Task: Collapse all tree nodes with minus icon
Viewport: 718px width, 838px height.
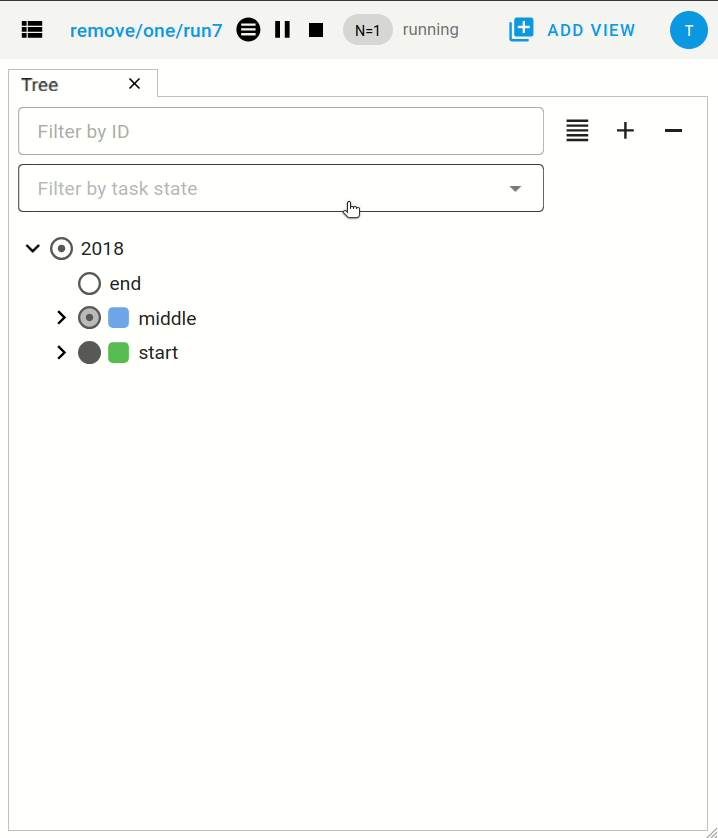Action: (673, 130)
